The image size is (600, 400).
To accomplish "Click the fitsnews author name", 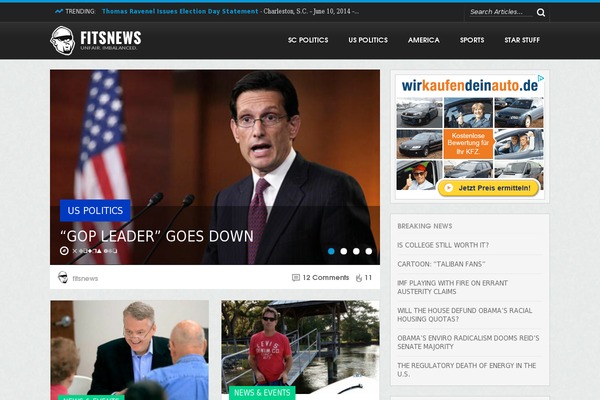I will click(x=85, y=278).
